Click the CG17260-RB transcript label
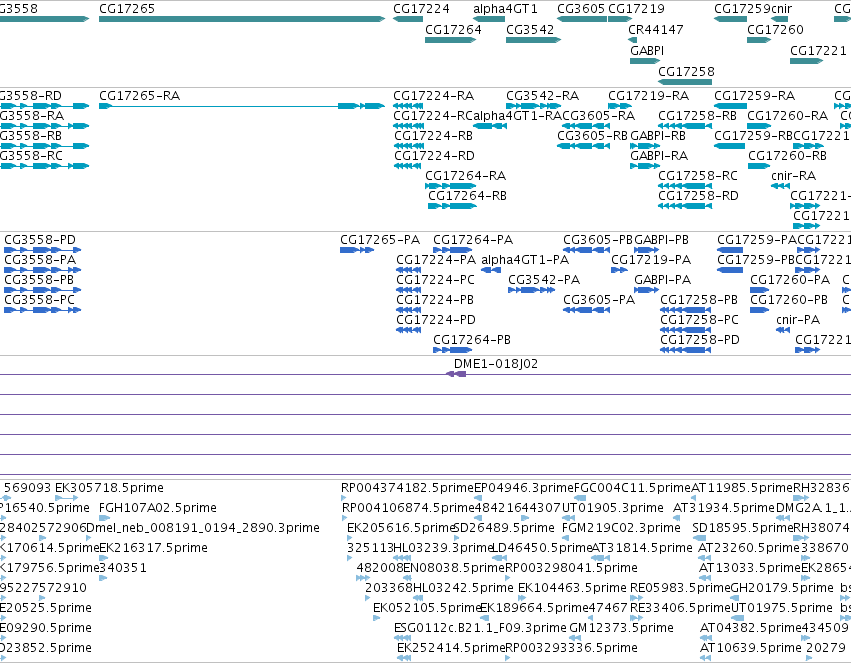Screen dimensions: 851x663 788,156
